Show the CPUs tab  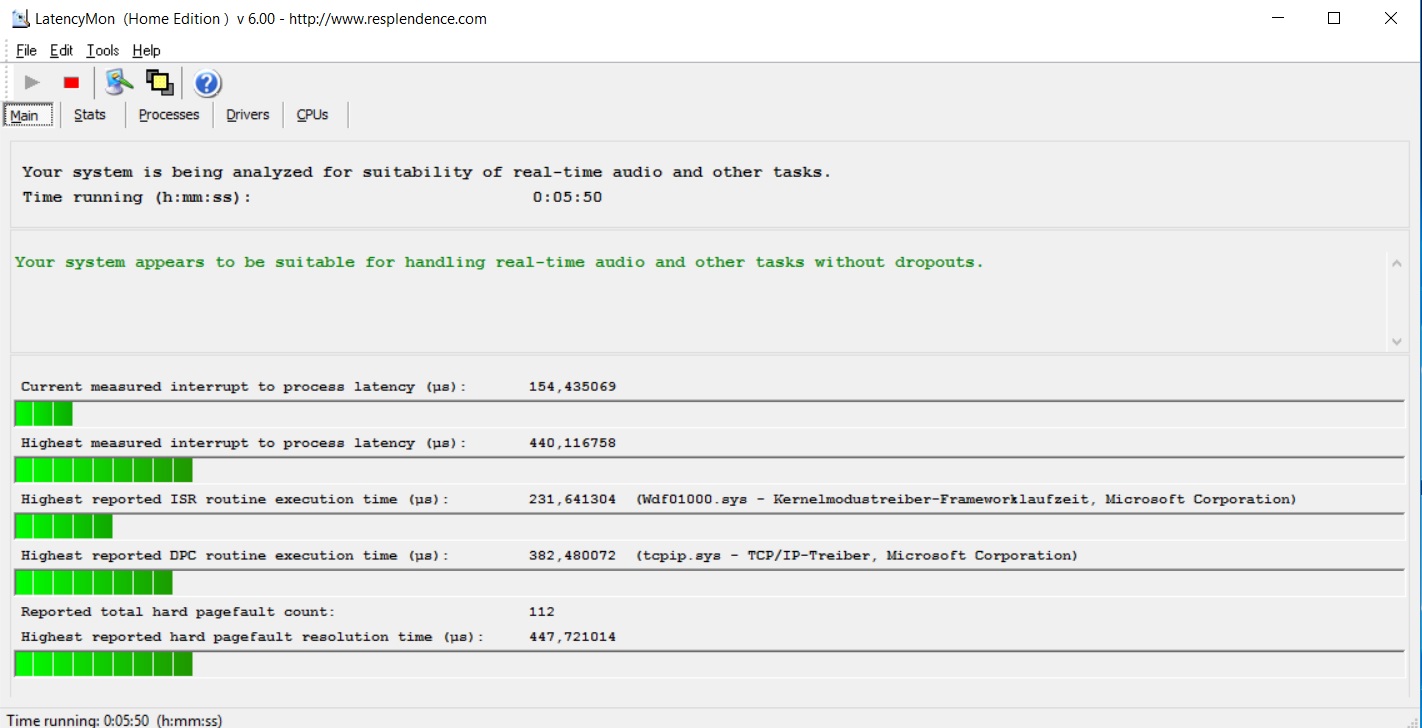tap(312, 115)
